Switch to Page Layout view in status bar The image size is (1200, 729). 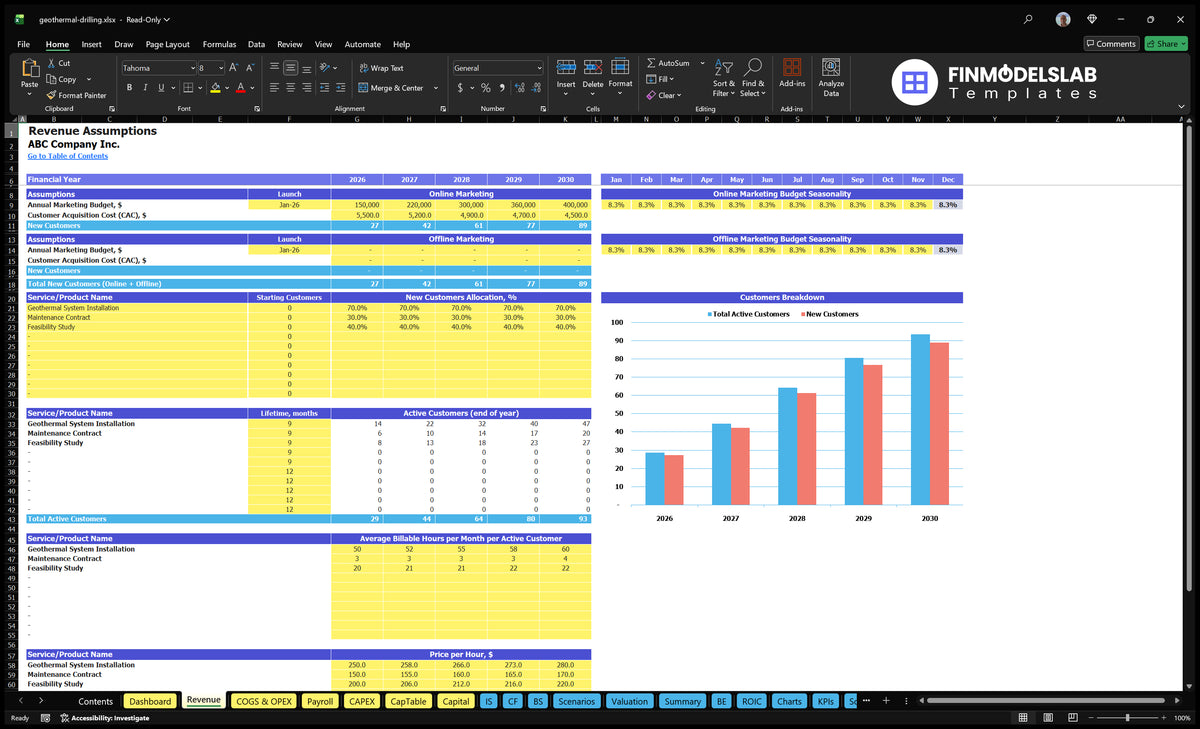(x=1046, y=718)
